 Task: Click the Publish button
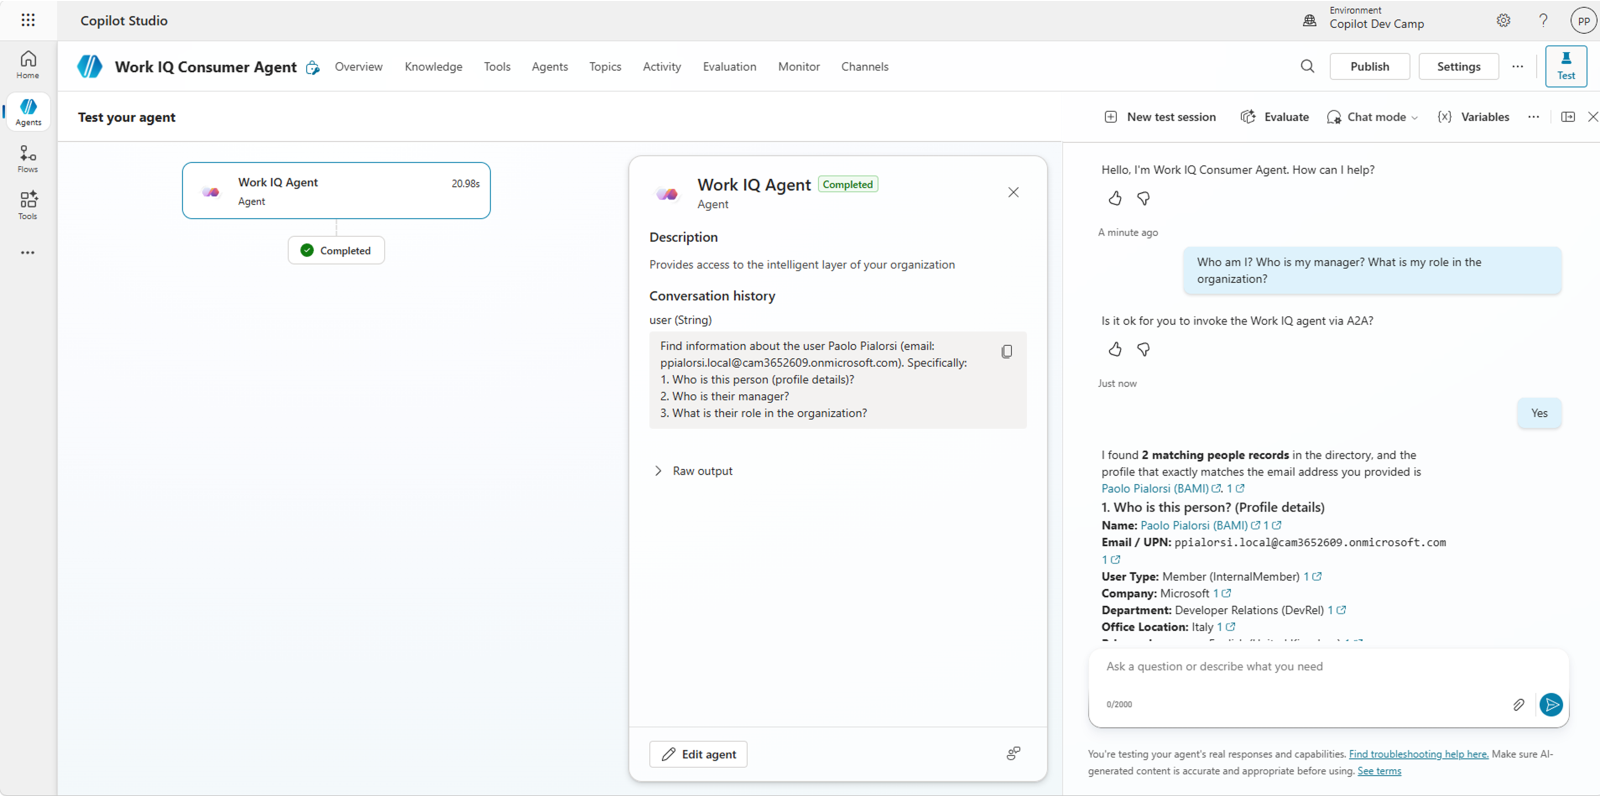point(1370,66)
